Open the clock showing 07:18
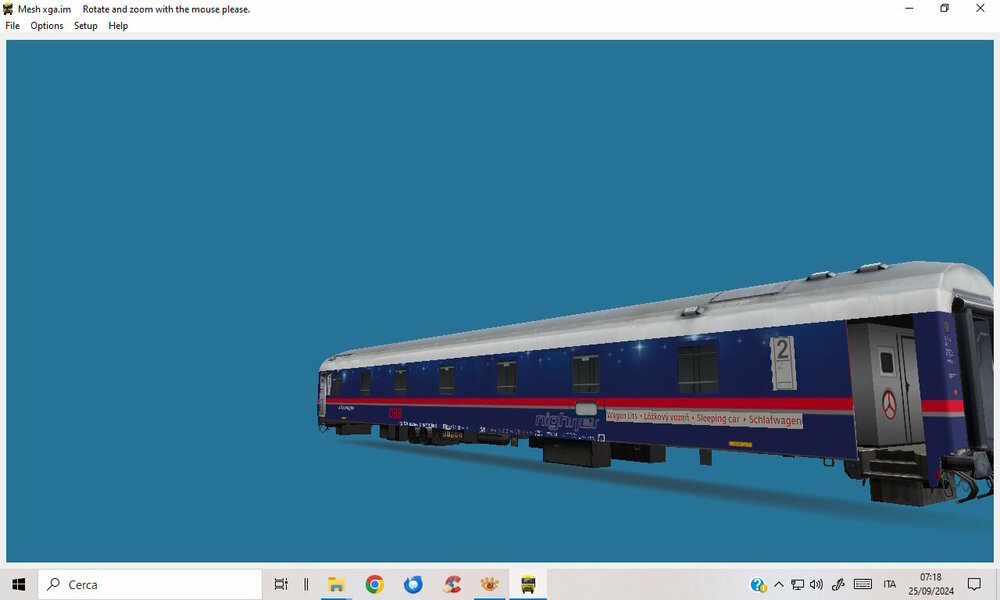The height and width of the screenshot is (600, 1000). (931, 584)
